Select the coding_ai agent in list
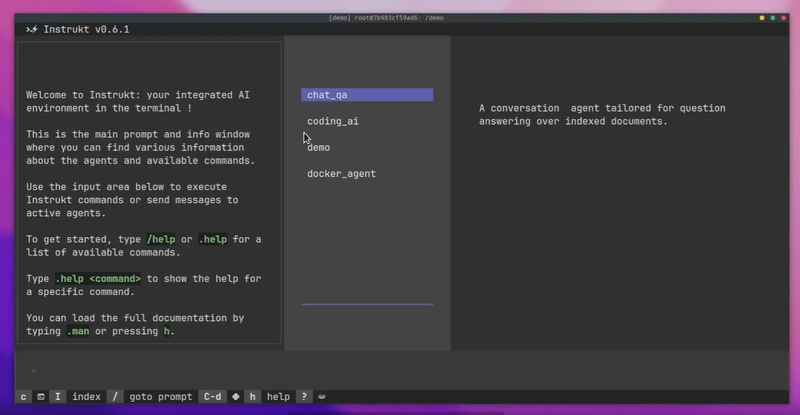 [x=333, y=121]
